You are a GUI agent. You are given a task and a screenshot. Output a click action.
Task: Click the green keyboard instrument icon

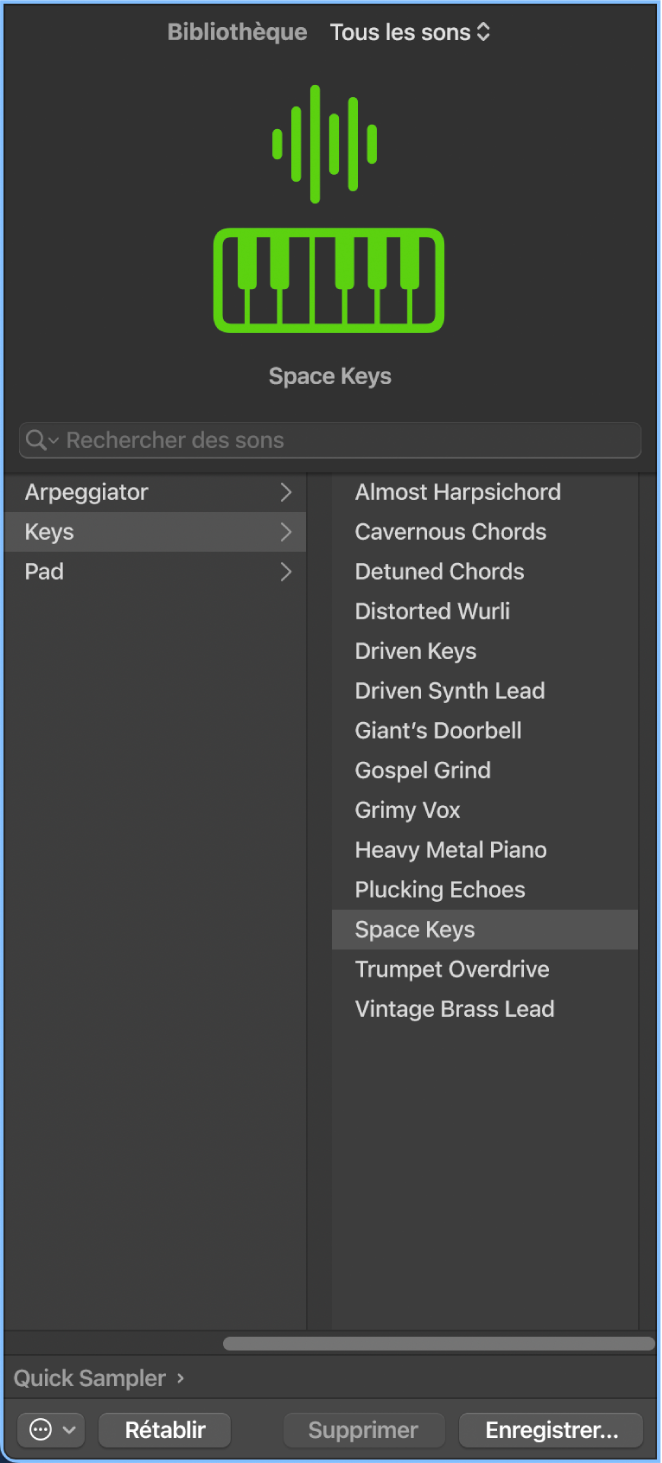tap(329, 281)
